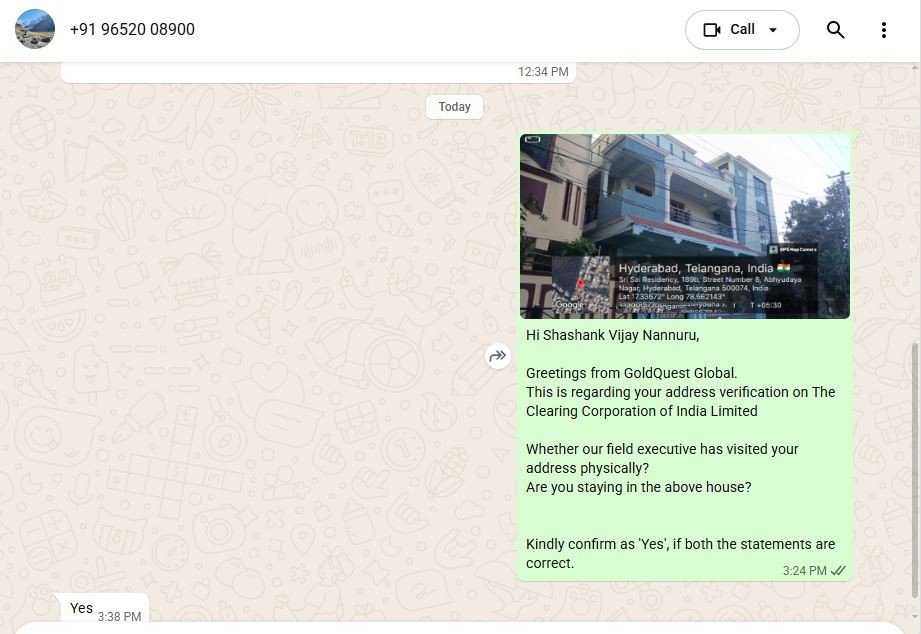
Task: Click the 12:34 PM timestamp
Action: pos(543,72)
